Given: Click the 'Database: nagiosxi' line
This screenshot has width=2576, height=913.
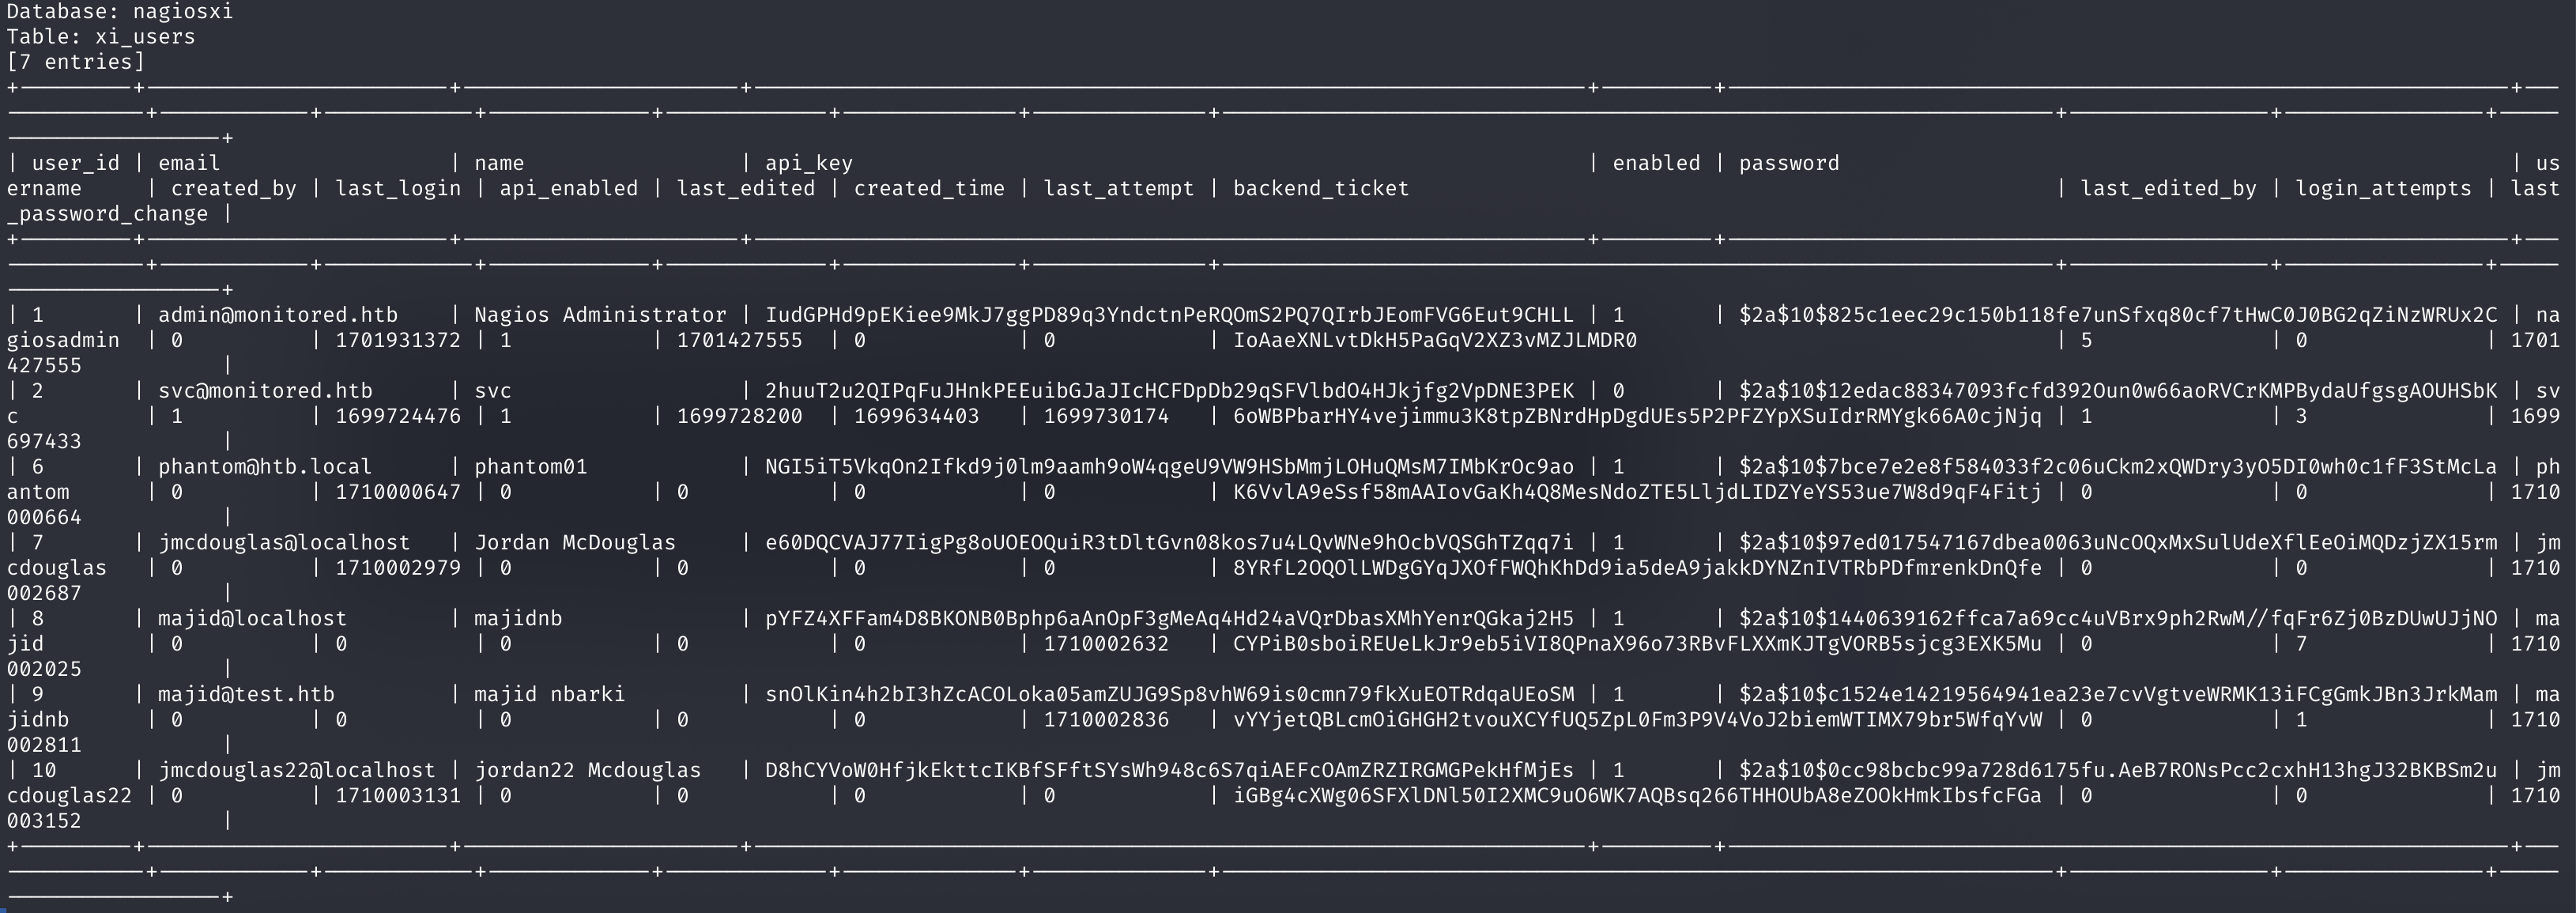Looking at the screenshot, I should click(x=120, y=12).
